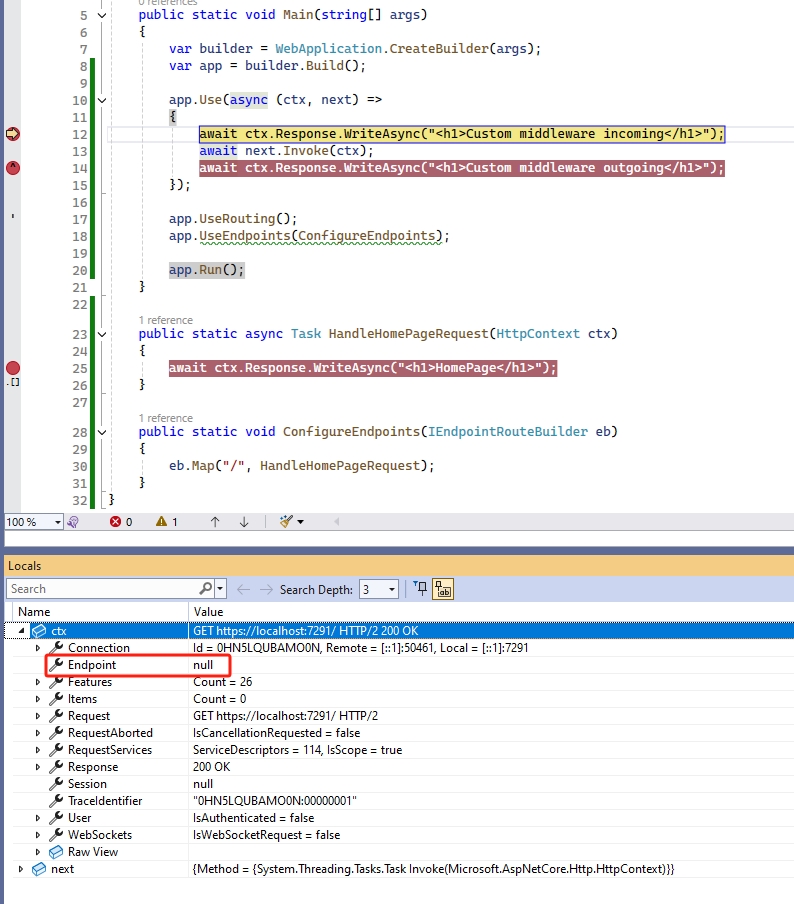
Task: Navigate to next issue with down arrow
Action: (243, 521)
